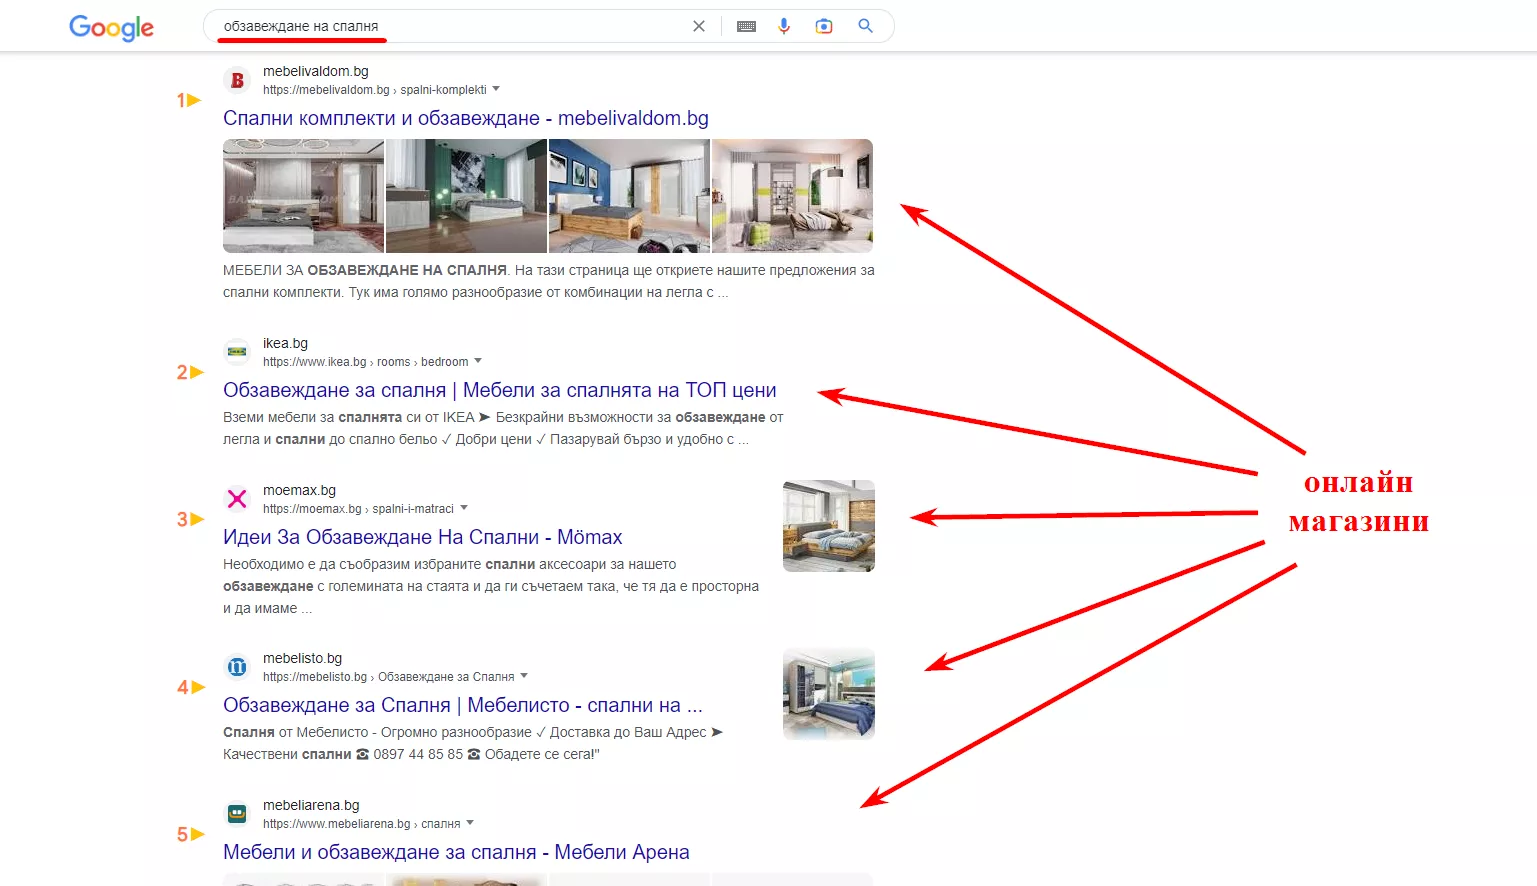Open fourth mebelivaldom image with white wardrobe
This screenshot has height=886, width=1537.
(x=792, y=196)
